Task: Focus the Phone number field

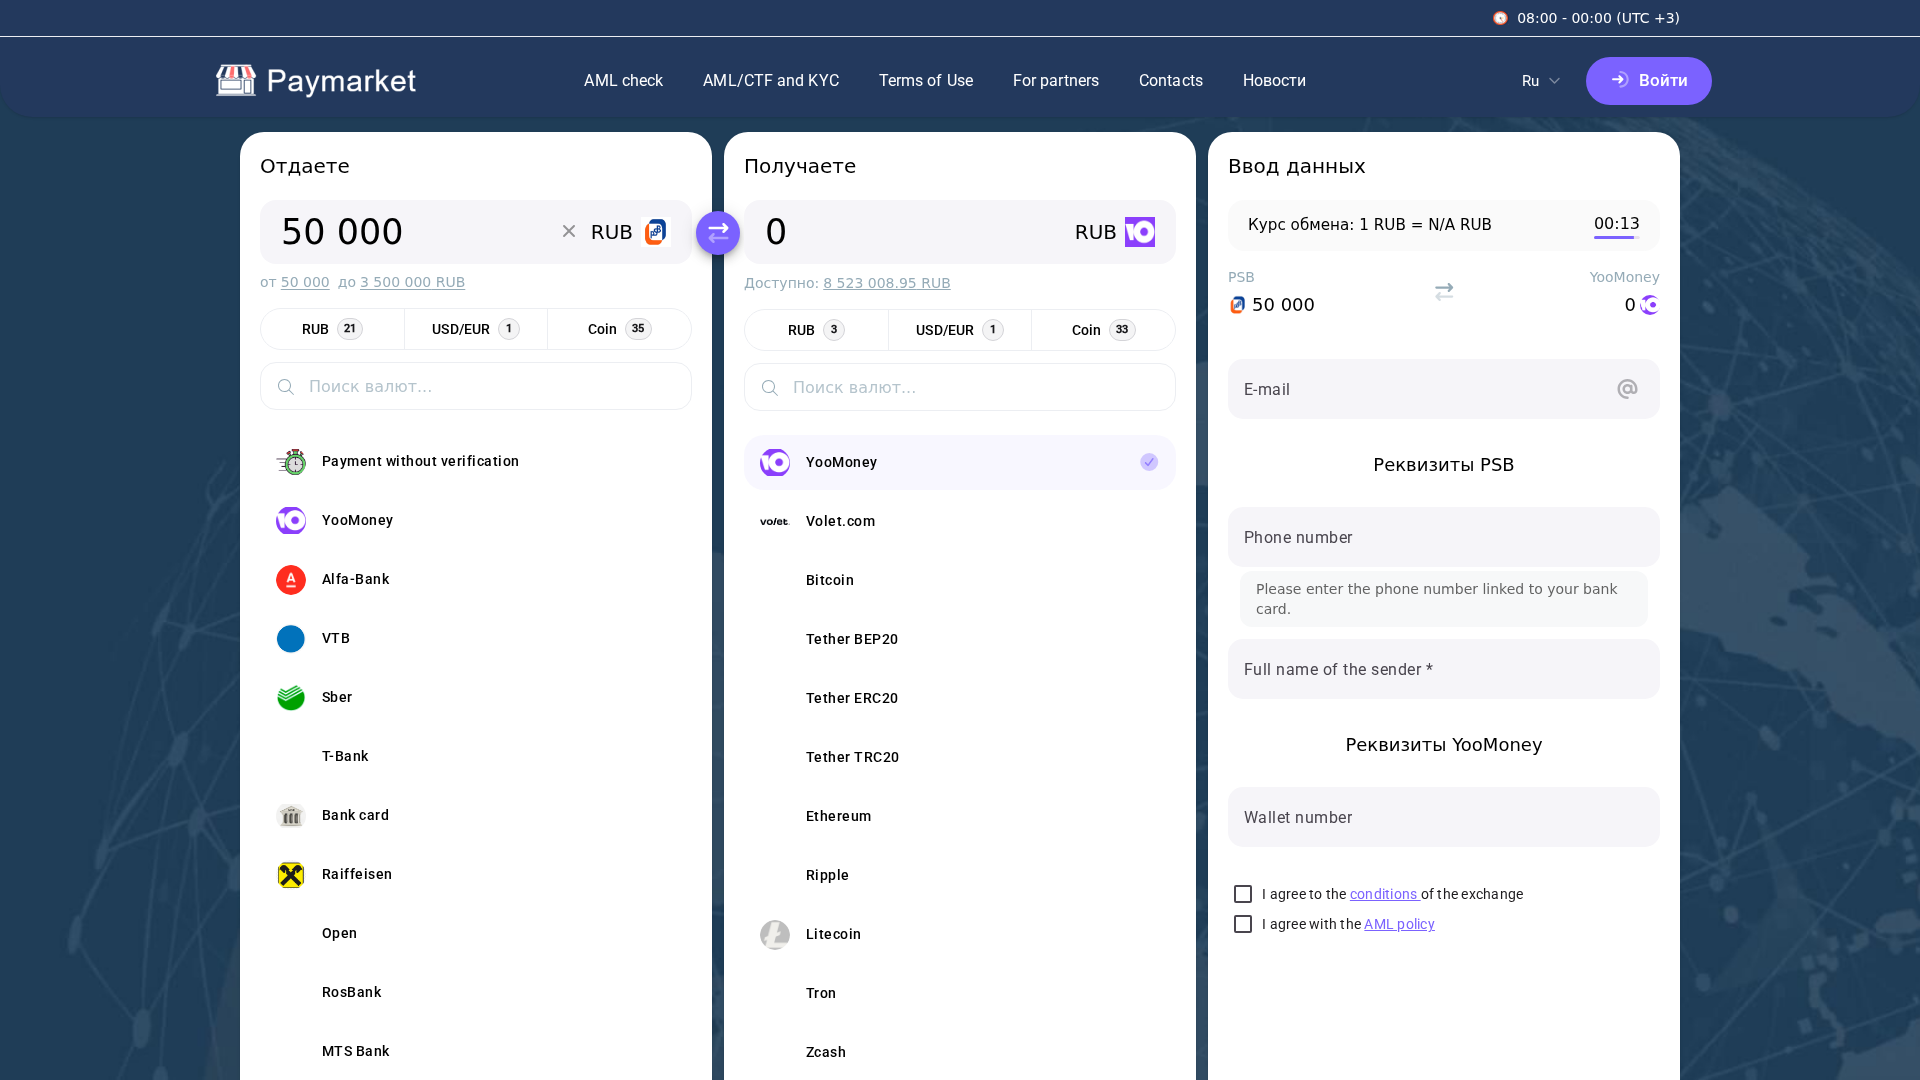Action: 1444,537
